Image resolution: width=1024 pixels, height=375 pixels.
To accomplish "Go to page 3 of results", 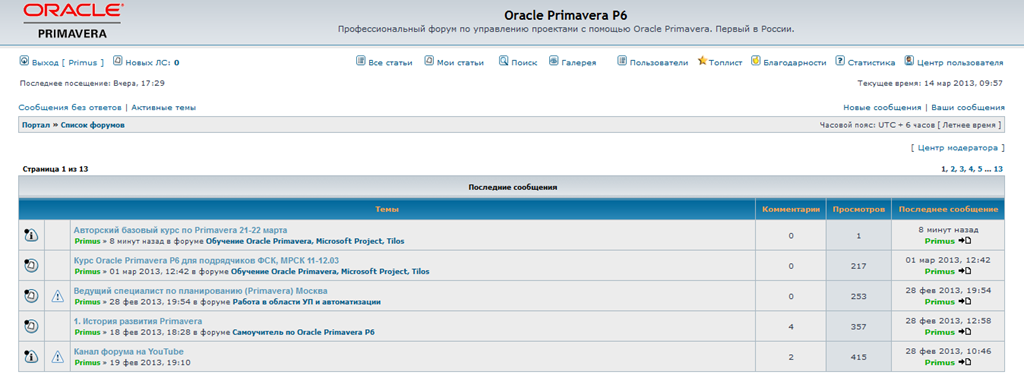I will (x=962, y=169).
